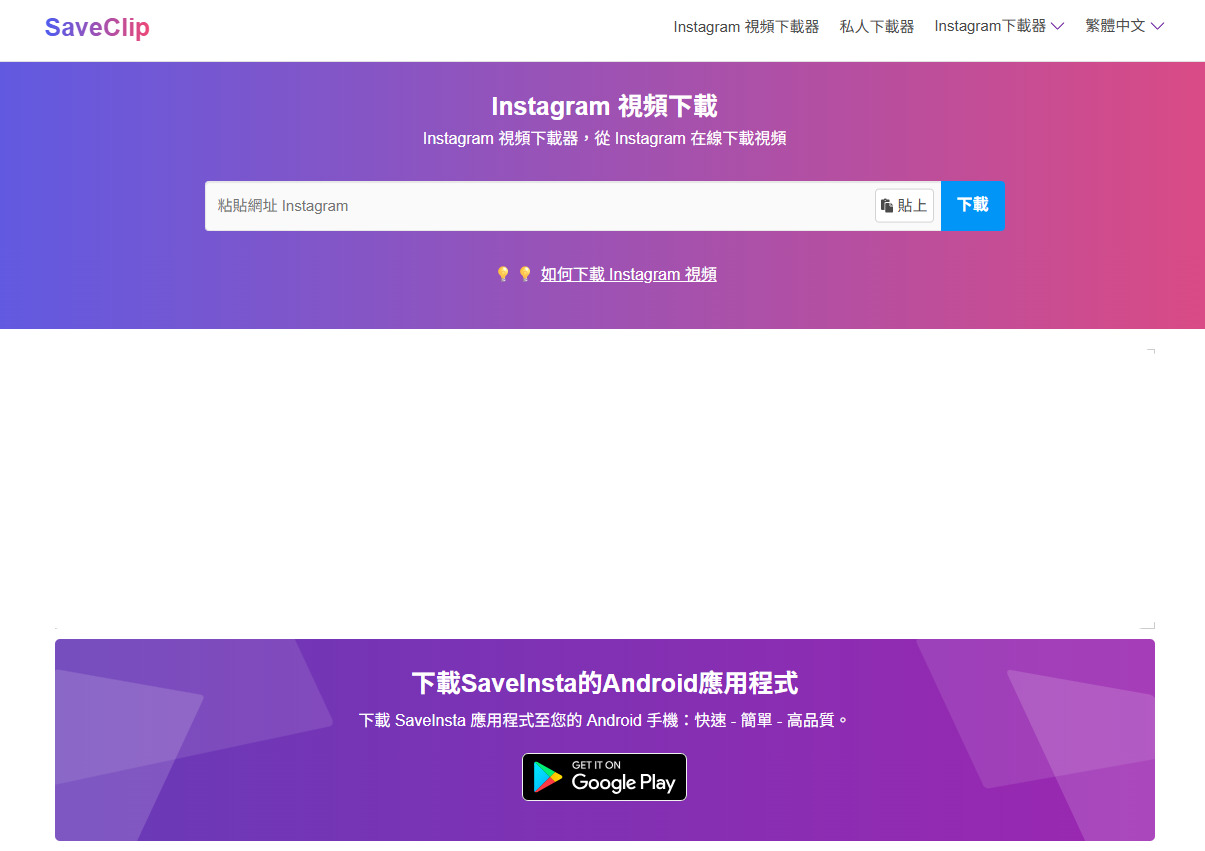Click the 下載SaveInsta的Android應用程式 heading
Viewport: 1205px width, 851px height.
(x=604, y=684)
